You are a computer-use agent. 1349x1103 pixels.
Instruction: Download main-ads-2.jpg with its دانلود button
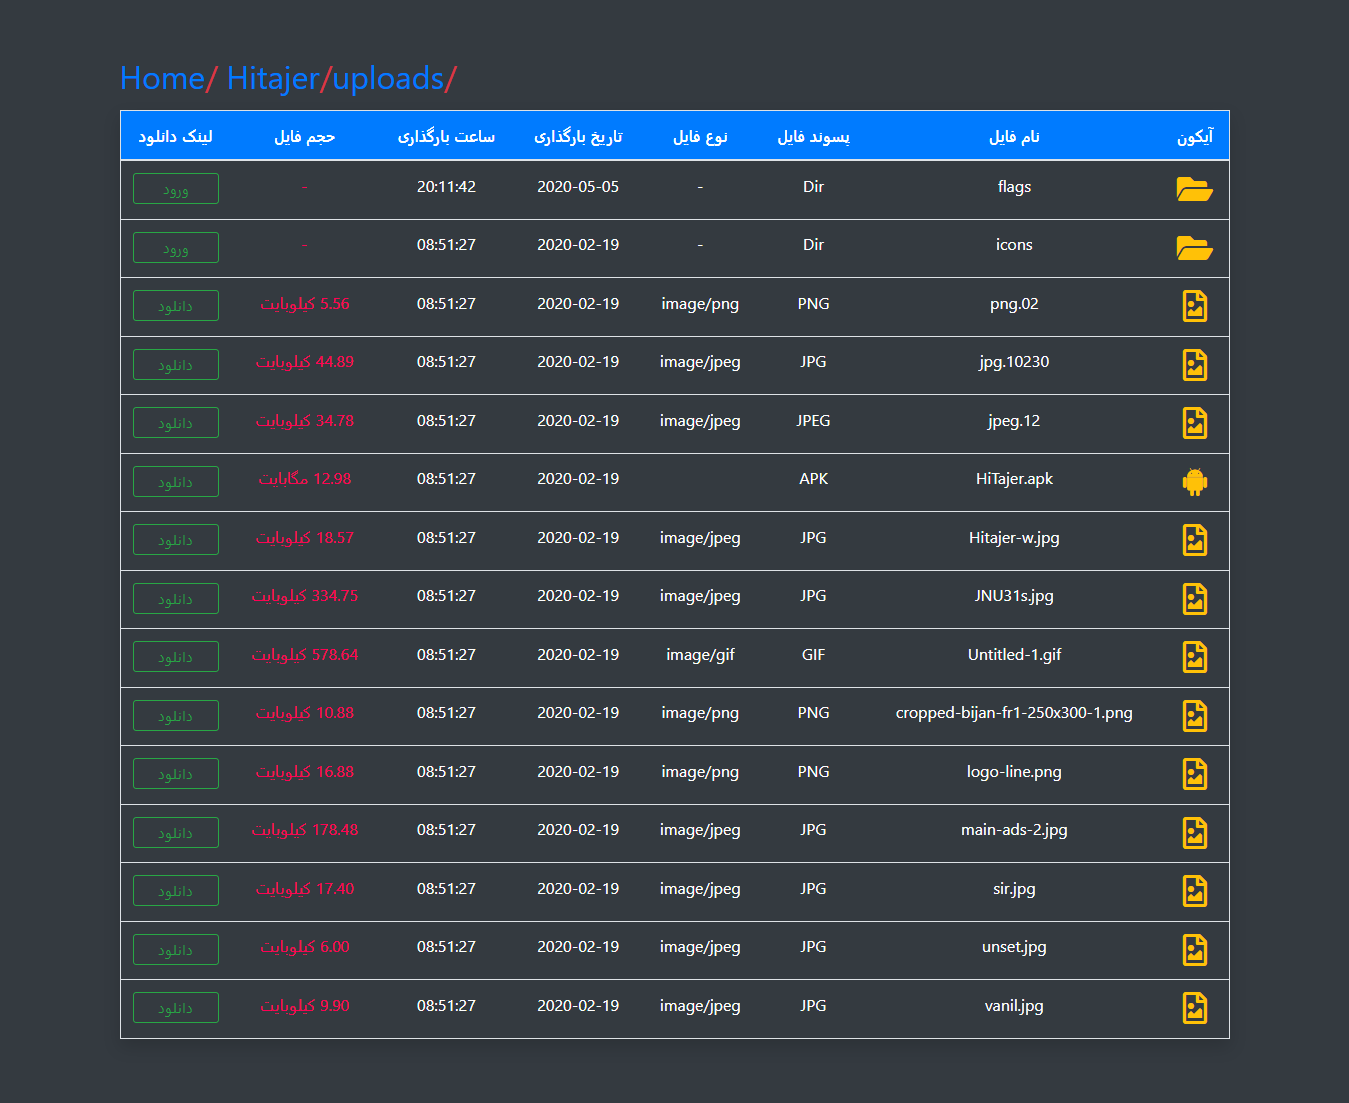[x=176, y=833]
